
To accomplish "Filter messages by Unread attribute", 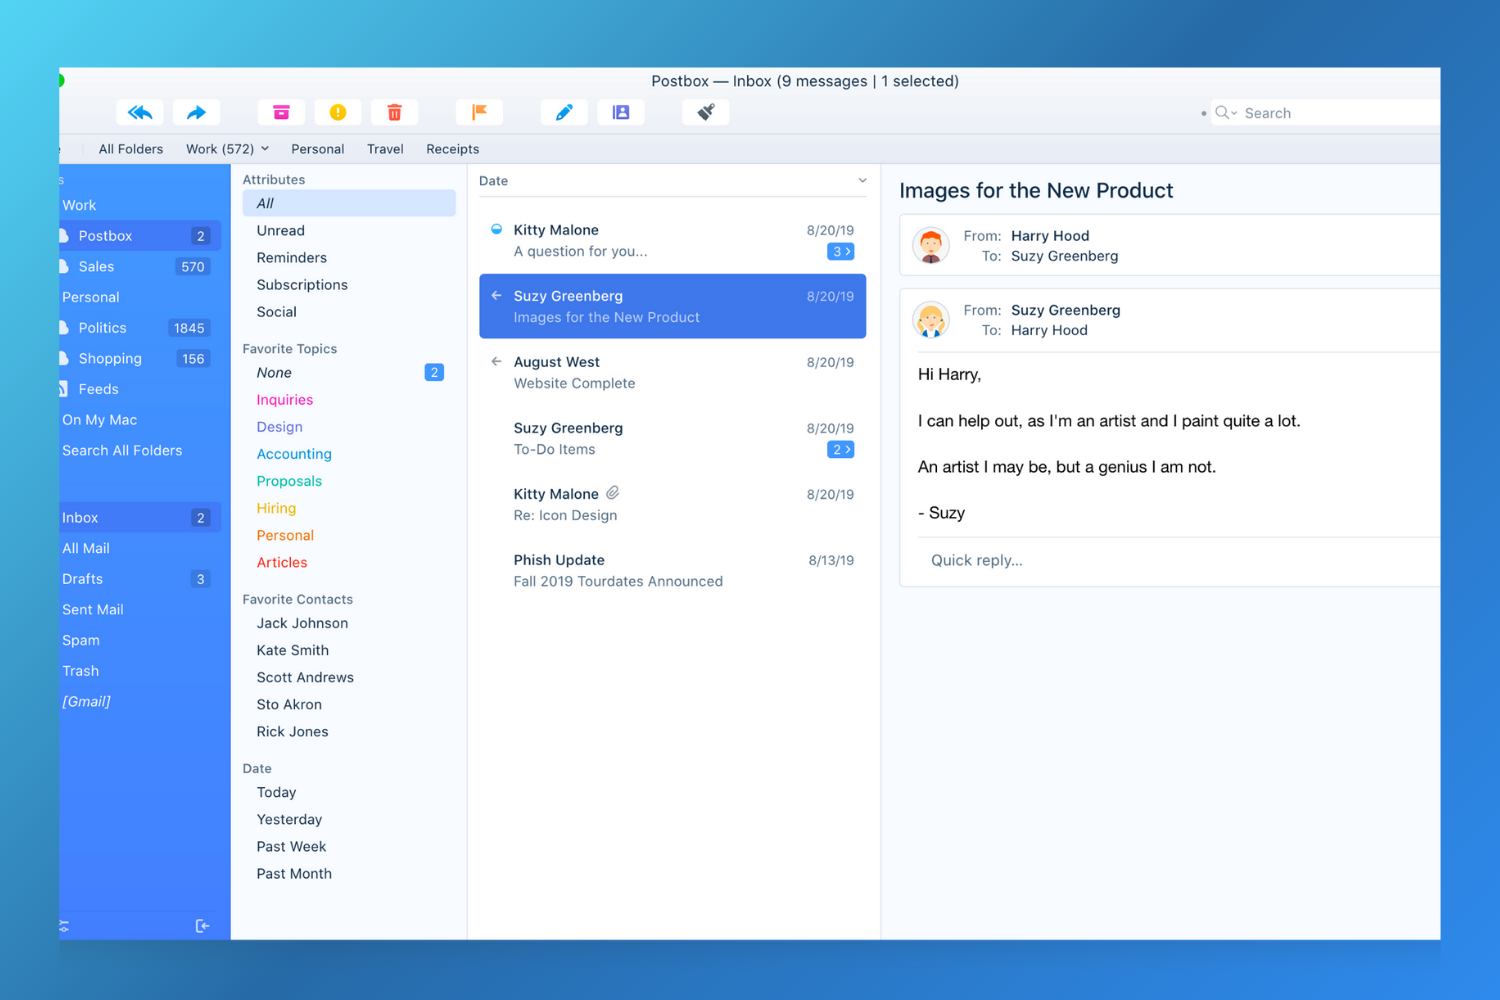I will (x=280, y=230).
